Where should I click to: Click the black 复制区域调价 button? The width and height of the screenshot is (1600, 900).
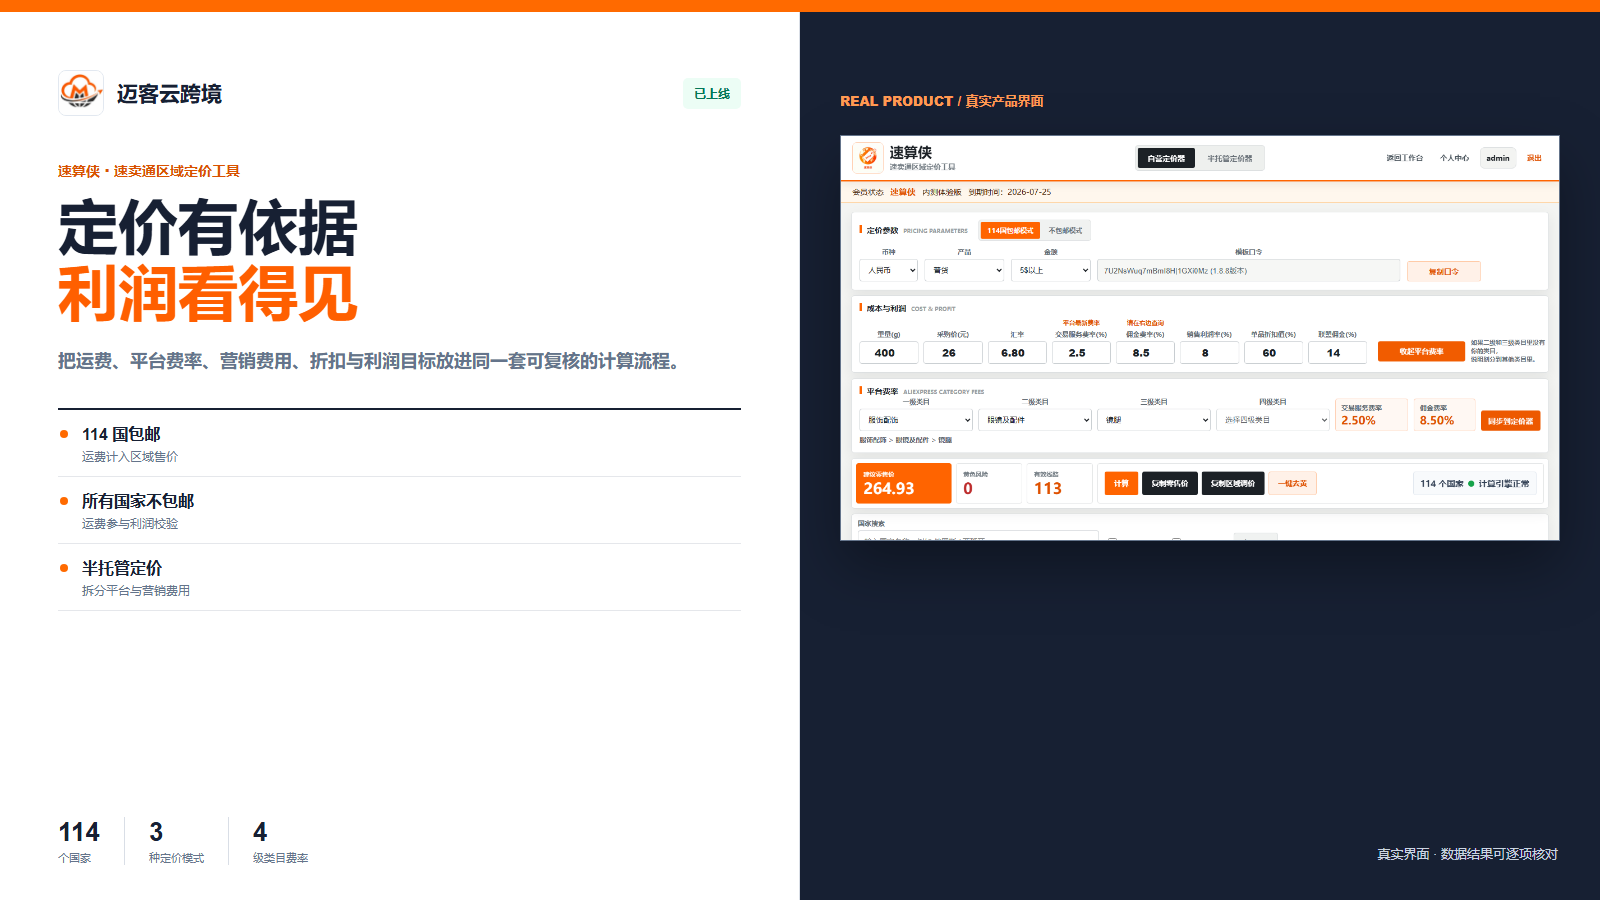point(1233,483)
